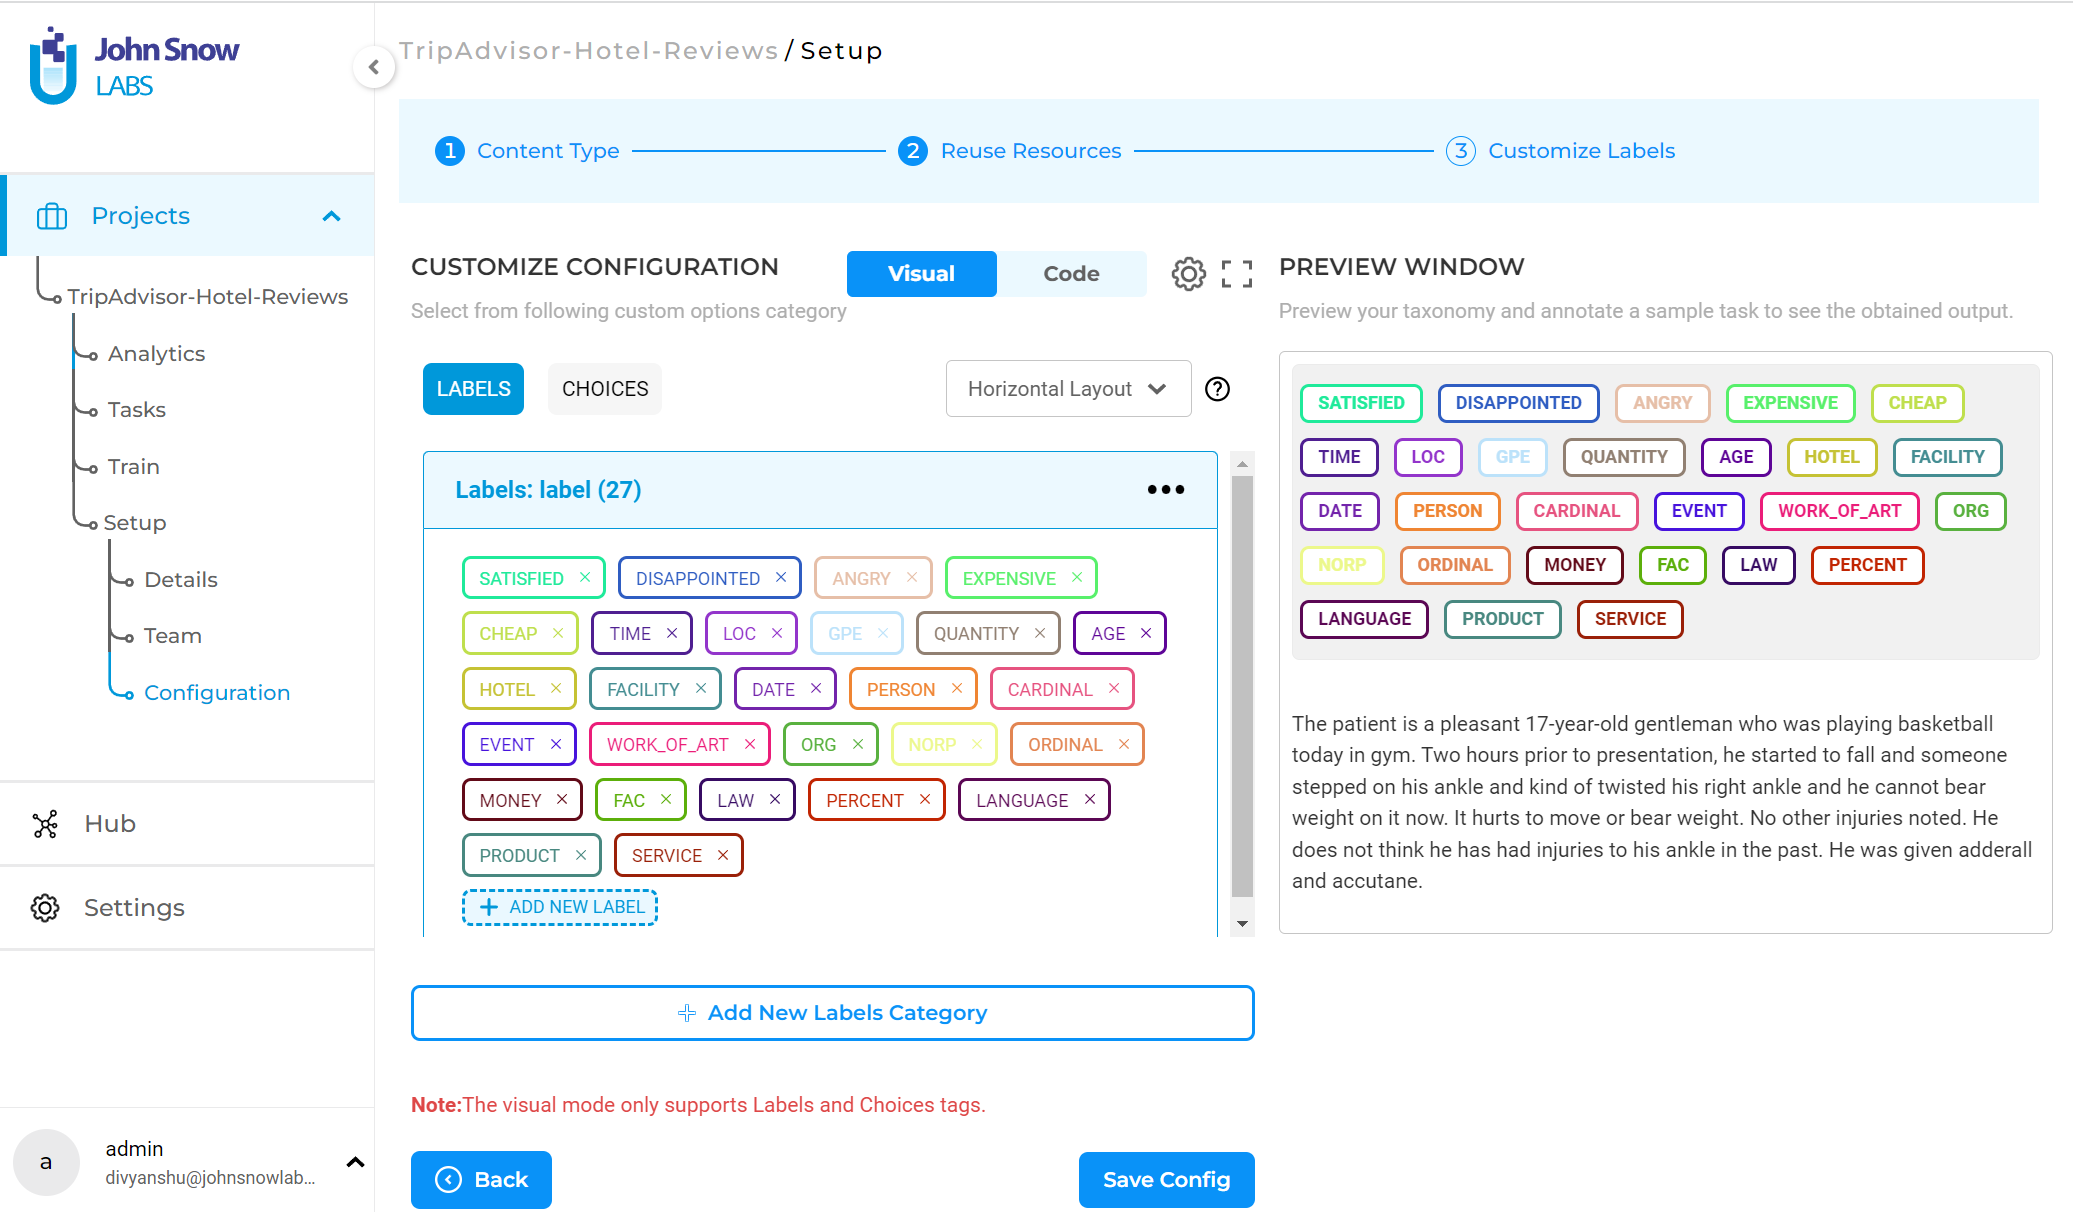Remove the ANGRY label
Viewport: 2073px width, 1212px height.
tap(912, 577)
